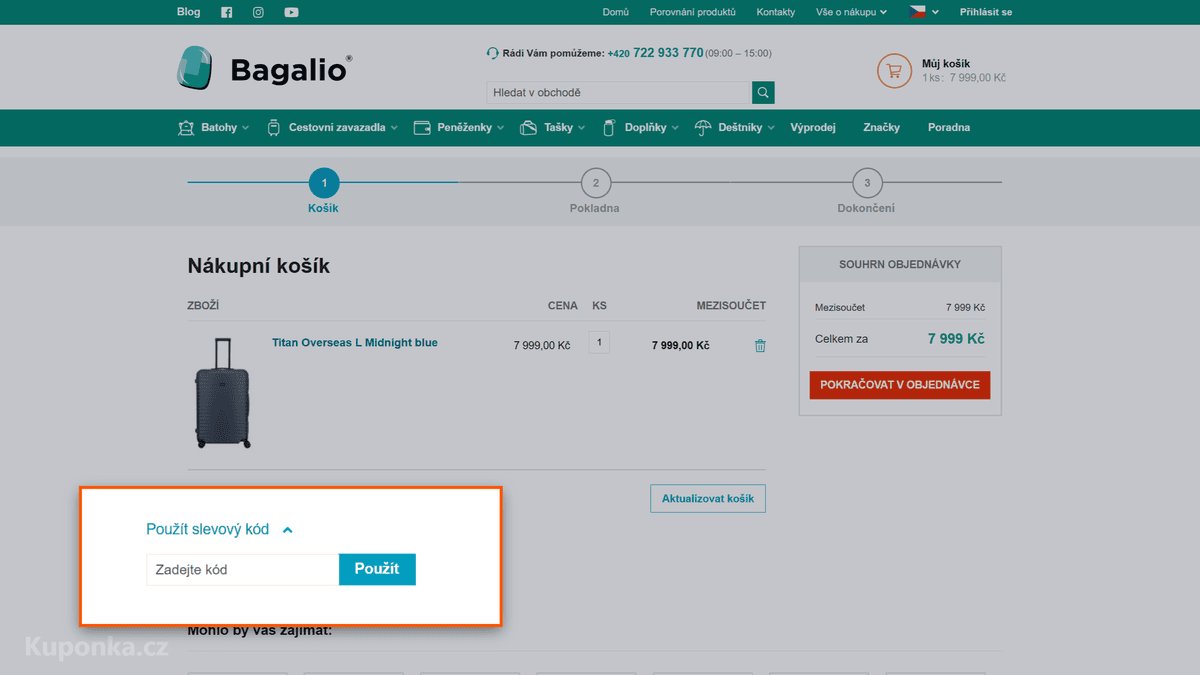1200x675 pixels.
Task: Open the Kontakty link
Action: [x=776, y=12]
